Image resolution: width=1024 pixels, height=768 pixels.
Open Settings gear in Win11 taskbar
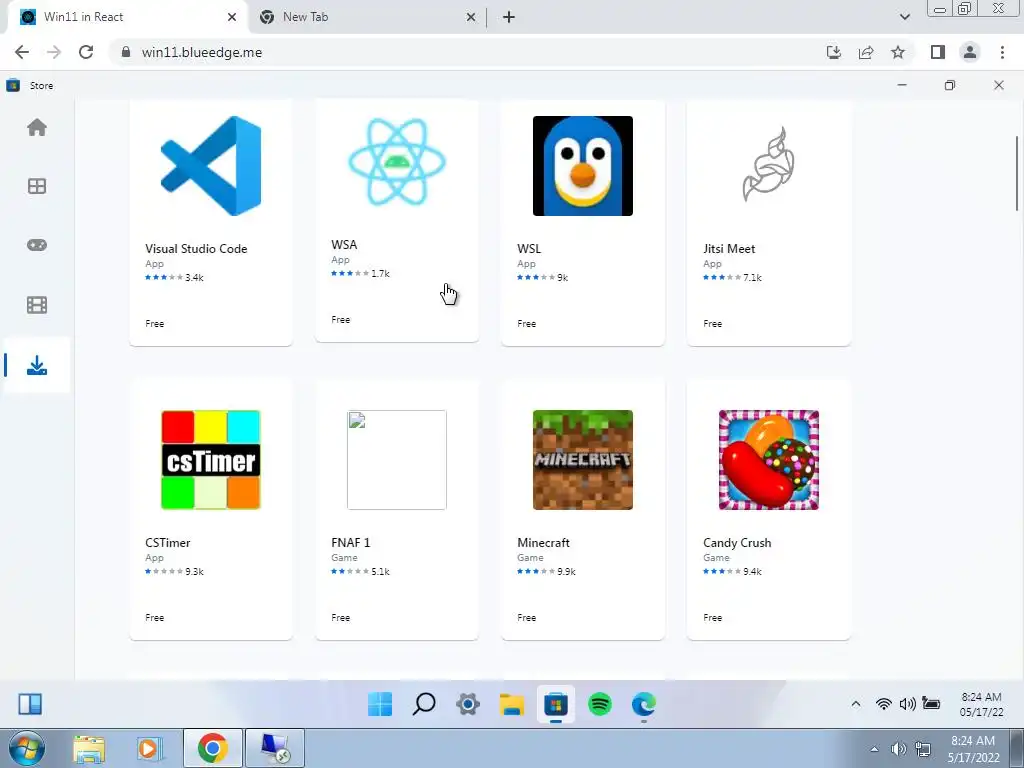pyautogui.click(x=468, y=704)
